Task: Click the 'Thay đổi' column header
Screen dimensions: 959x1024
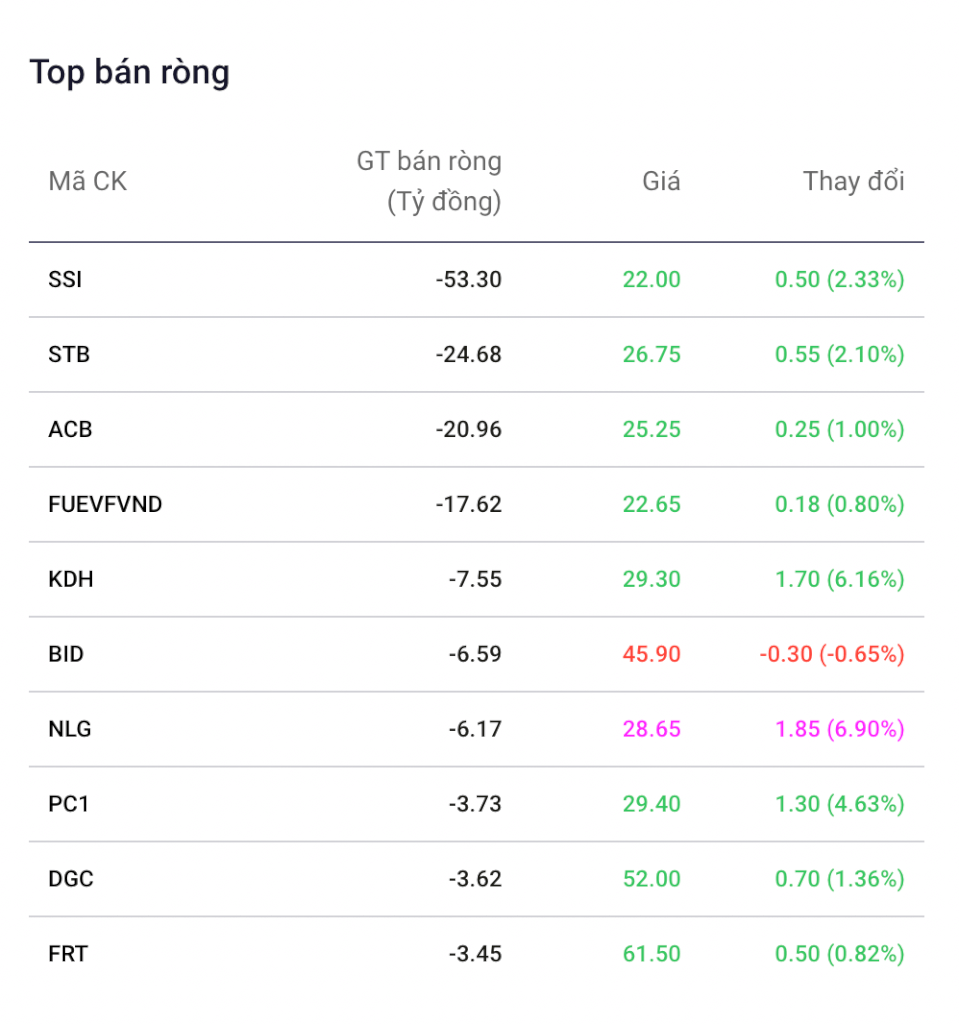Action: click(x=853, y=182)
